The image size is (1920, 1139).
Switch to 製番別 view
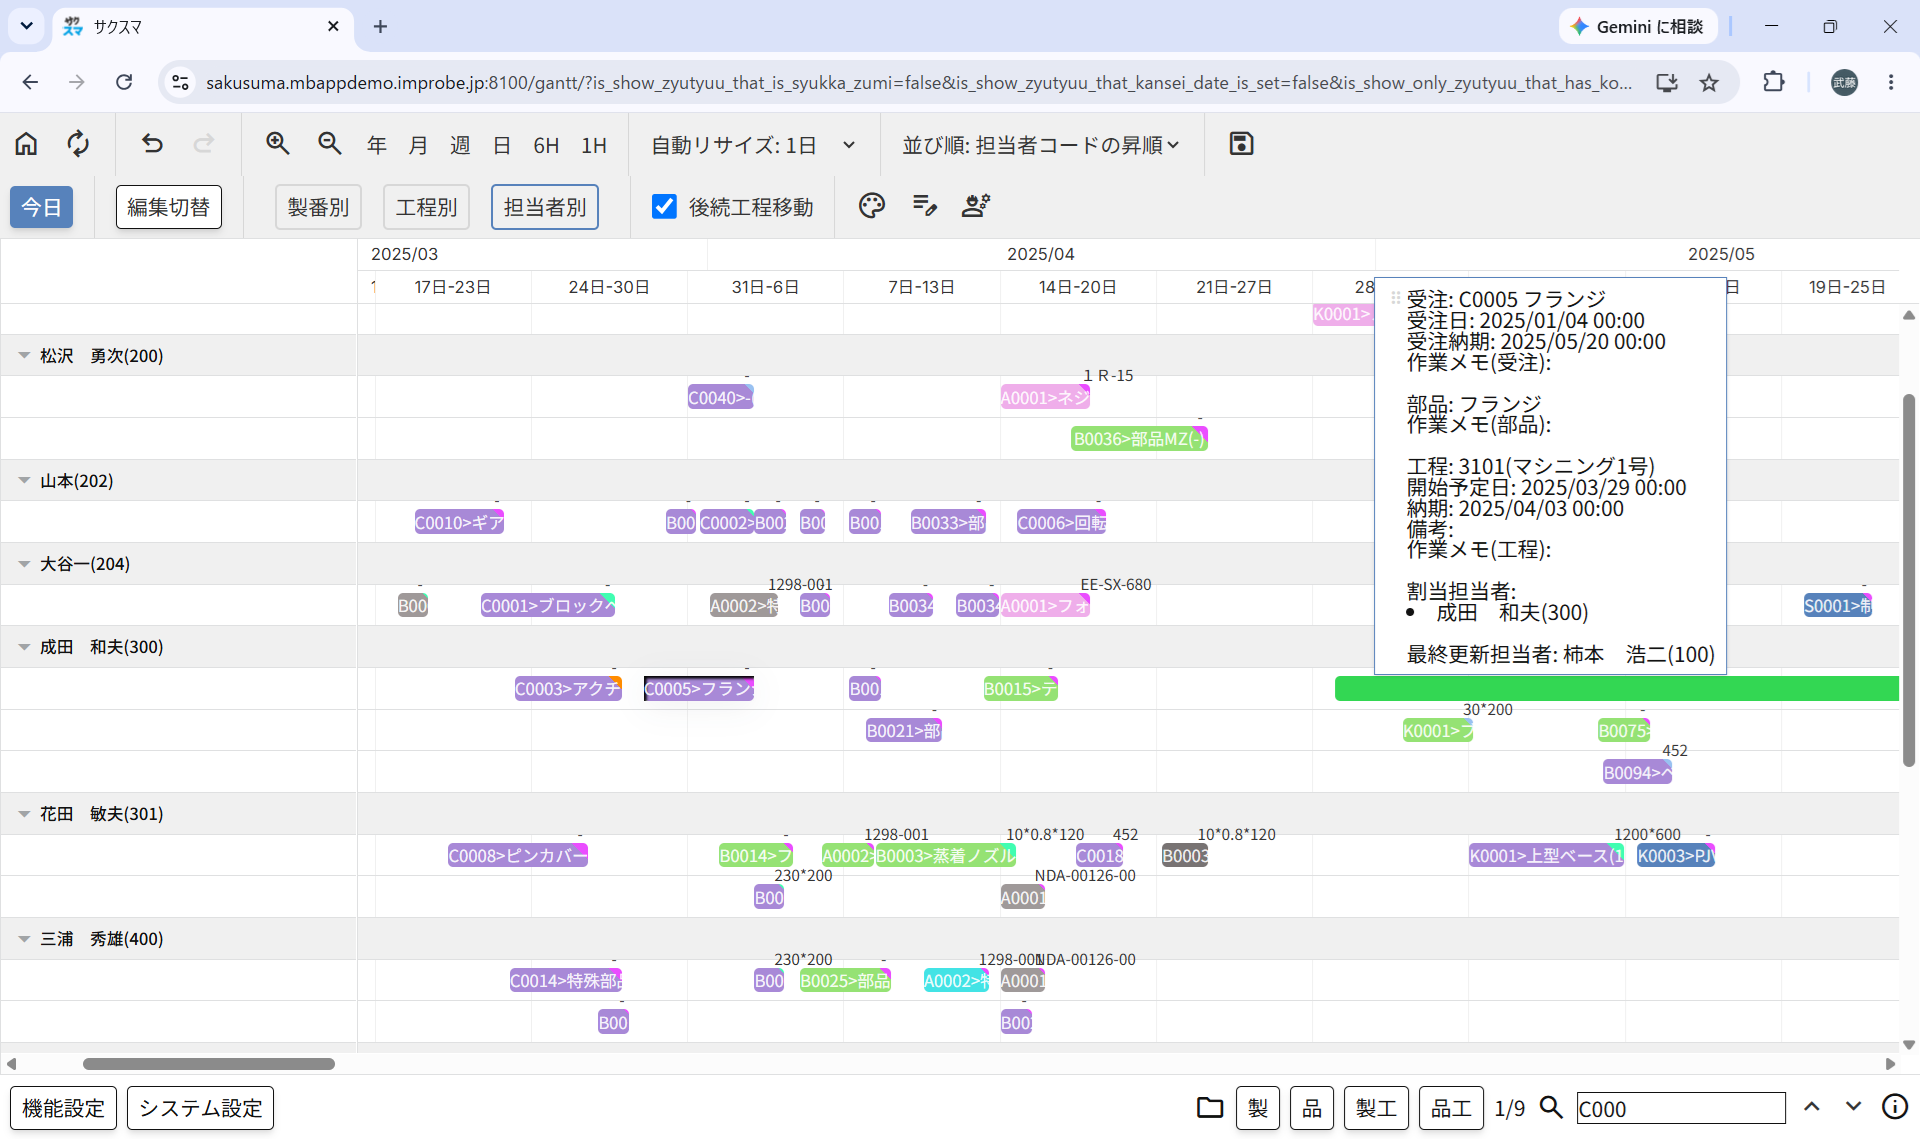[x=318, y=207]
